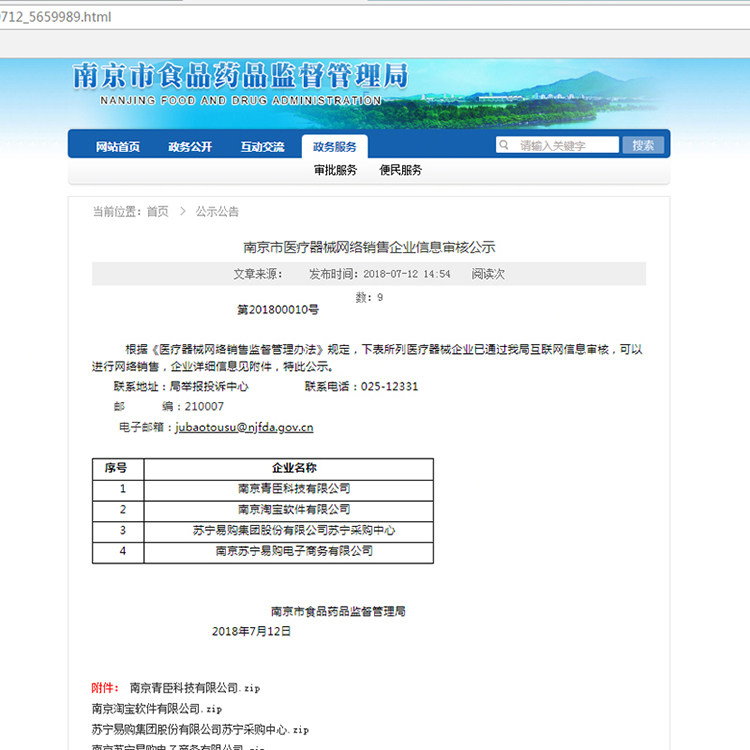This screenshot has height=750, width=750.
Task: Click the publish time 2018-07-12 14:54
Action: click(x=407, y=274)
